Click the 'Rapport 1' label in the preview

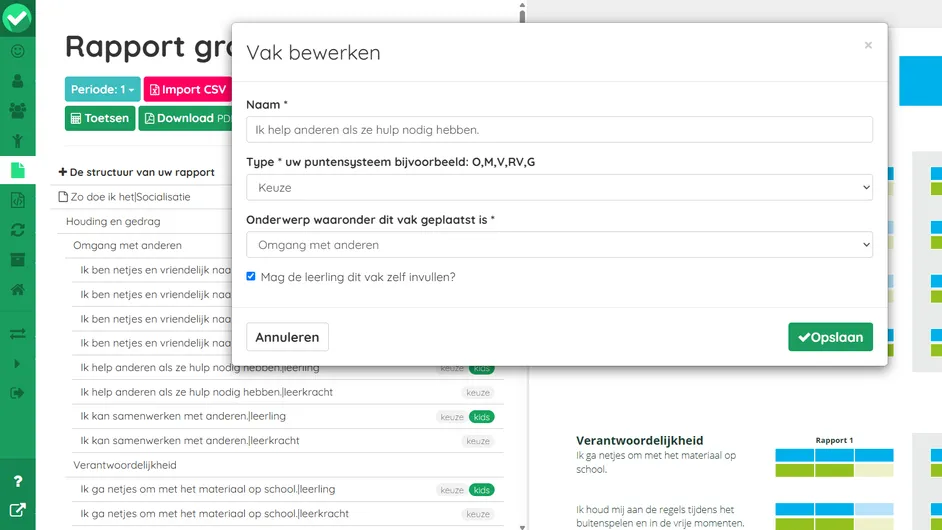tap(834, 440)
